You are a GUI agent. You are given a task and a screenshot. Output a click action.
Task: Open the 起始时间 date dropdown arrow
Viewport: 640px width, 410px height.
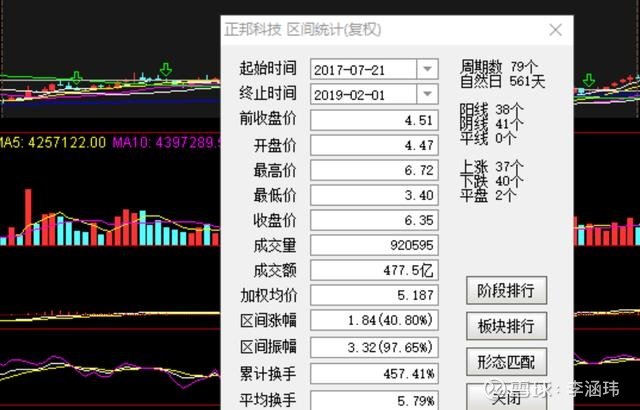427,69
